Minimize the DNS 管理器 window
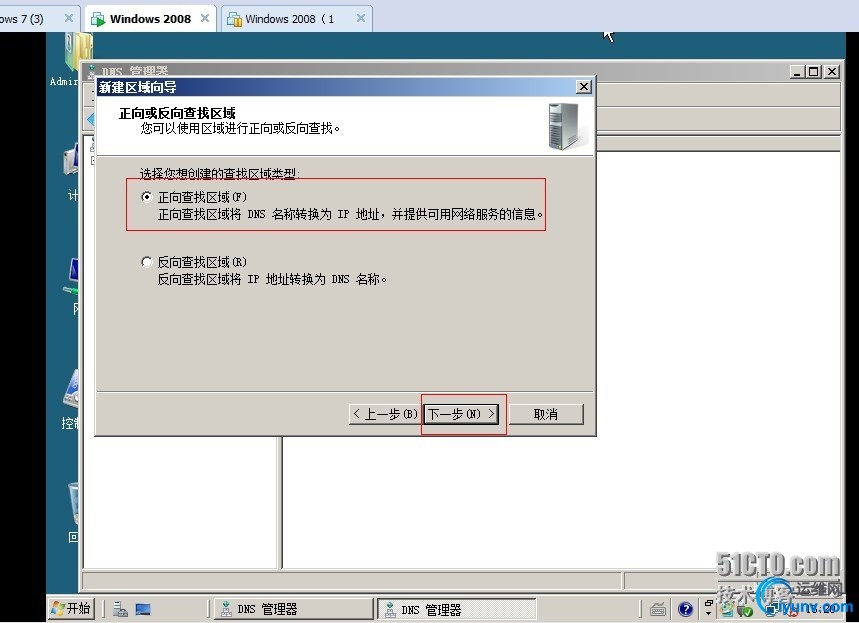 pyautogui.click(x=797, y=72)
